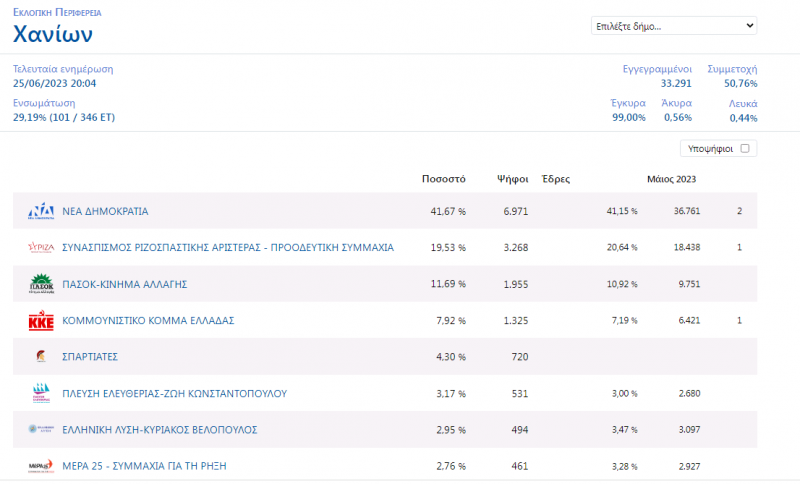Image resolution: width=800 pixels, height=484 pixels.
Task: Click the ΜέΡΑ25 party logo
Action: coord(41,466)
